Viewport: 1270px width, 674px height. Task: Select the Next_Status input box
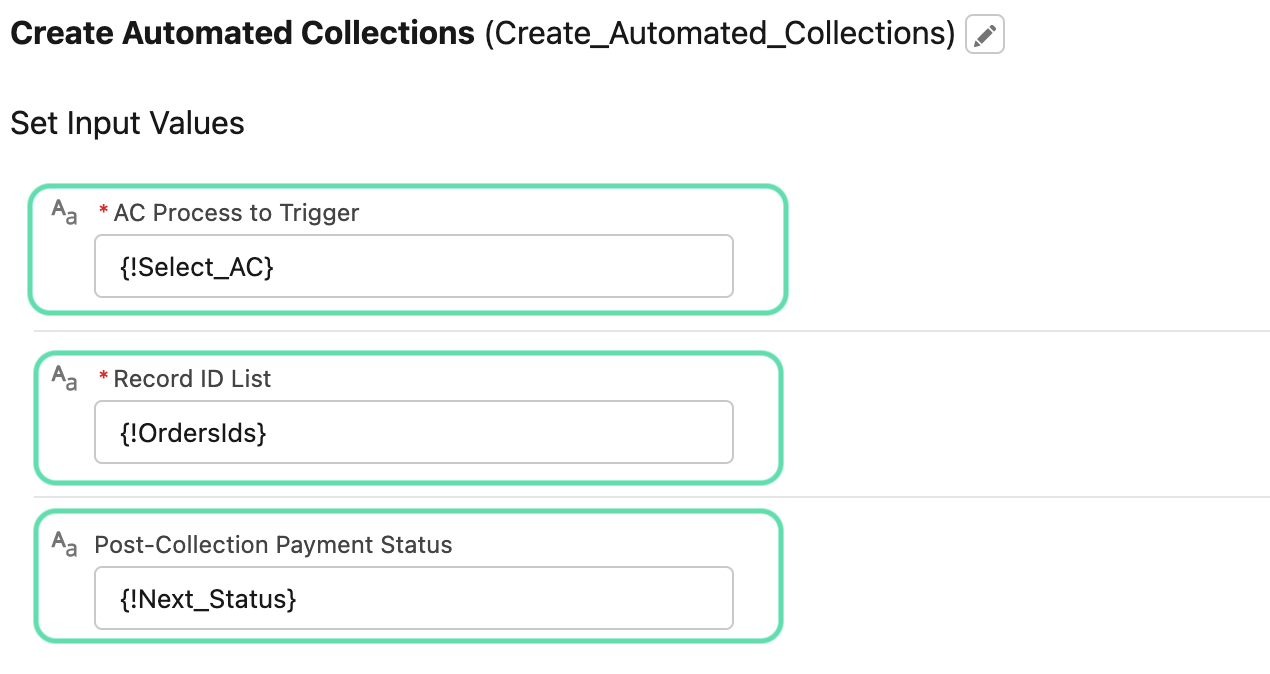pos(413,597)
